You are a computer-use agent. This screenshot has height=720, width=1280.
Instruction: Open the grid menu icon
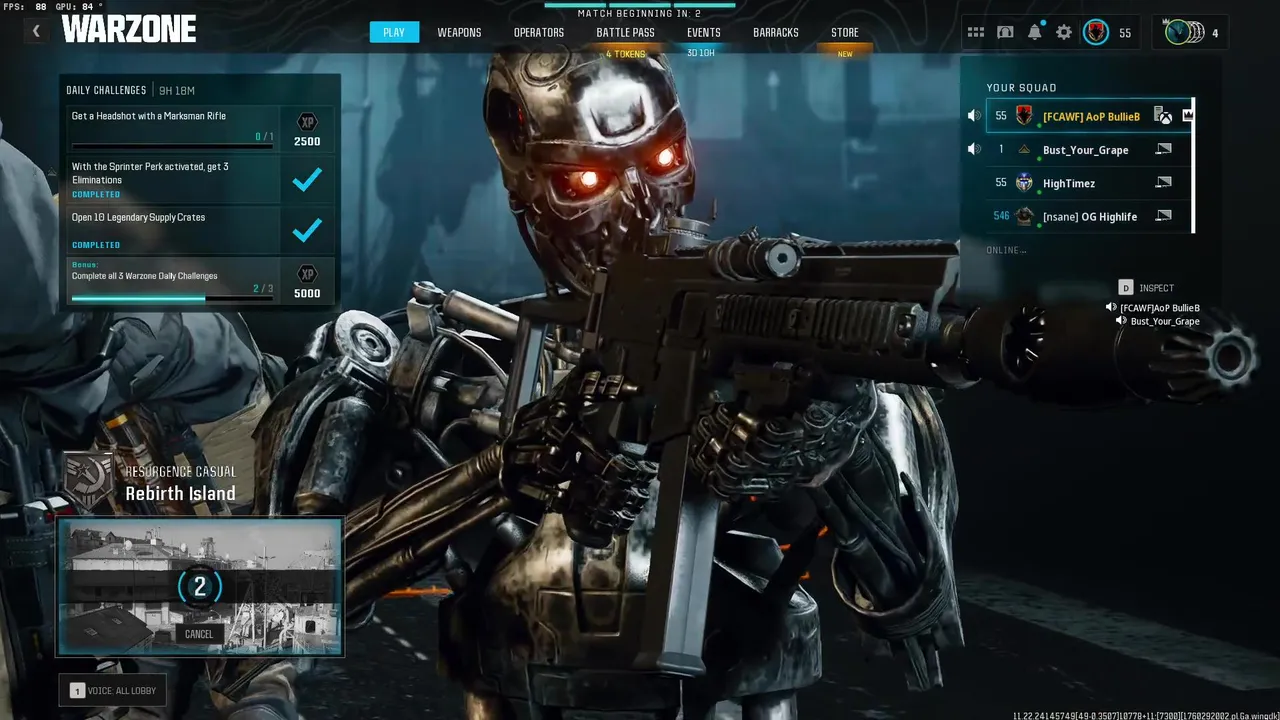point(975,32)
